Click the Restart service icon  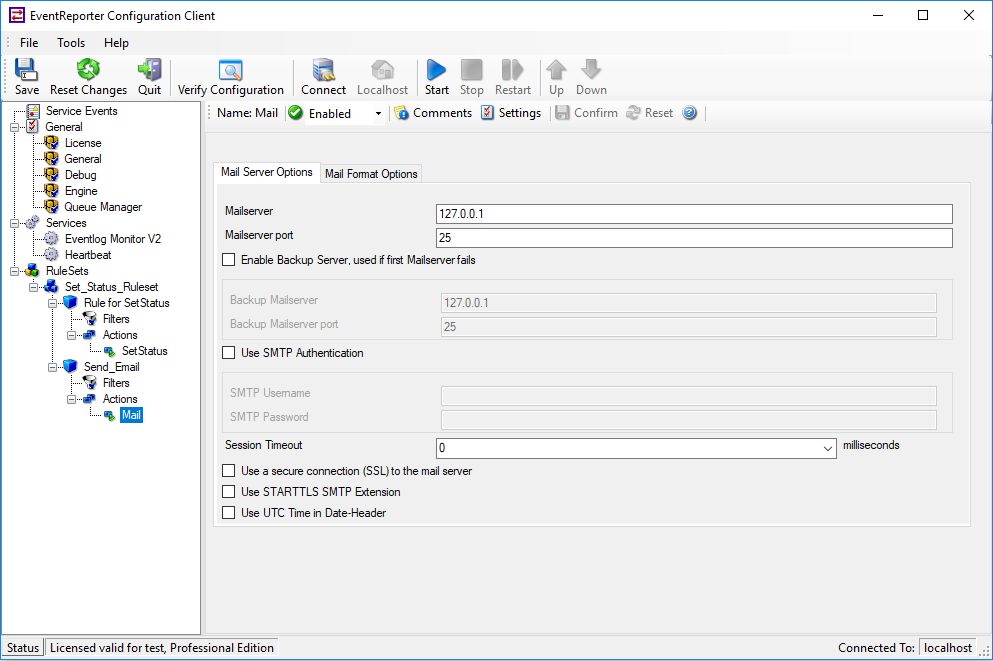click(512, 77)
